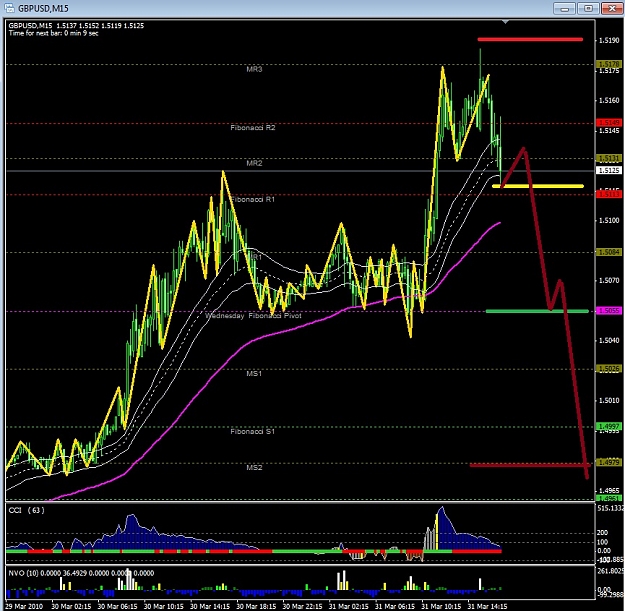Viewport: 625px width, 611px height.
Task: Click the 31 Mar 10:15 time label
Action: 441,606
